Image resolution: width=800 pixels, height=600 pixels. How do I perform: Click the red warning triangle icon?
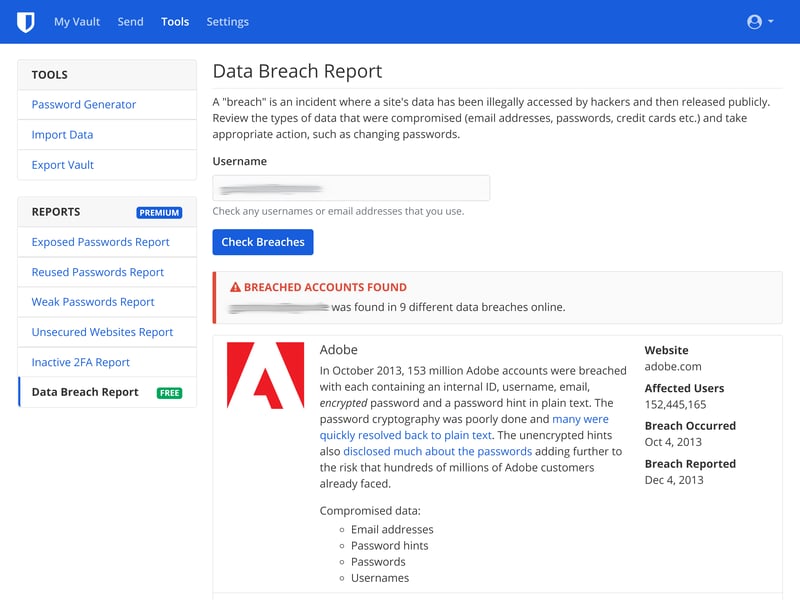(235, 287)
